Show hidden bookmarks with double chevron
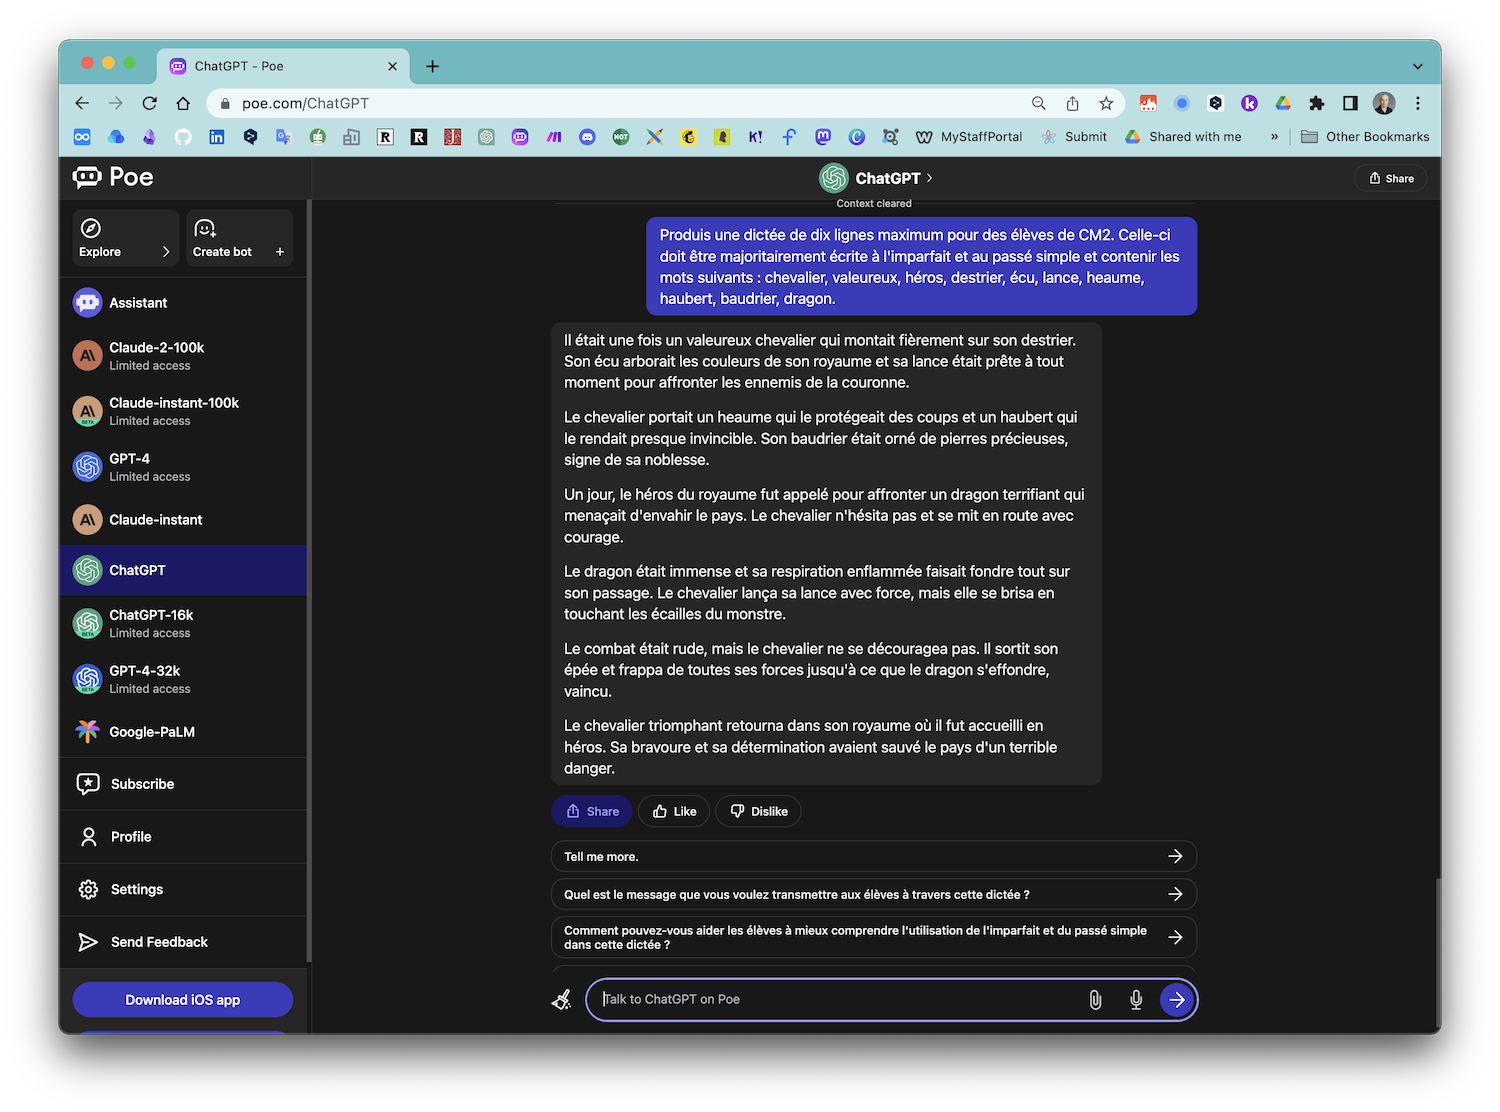Screen dimensions: 1500x1112 (1274, 137)
